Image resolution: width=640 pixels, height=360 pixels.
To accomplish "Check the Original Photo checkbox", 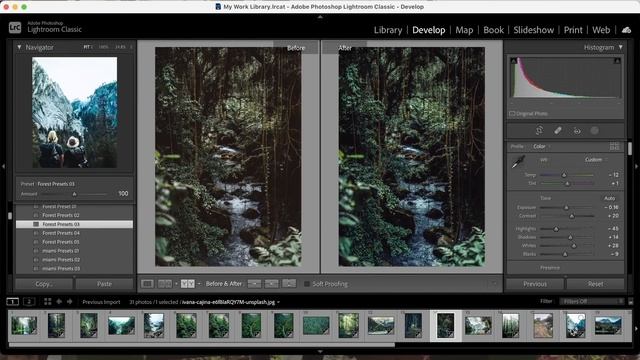I will [512, 113].
